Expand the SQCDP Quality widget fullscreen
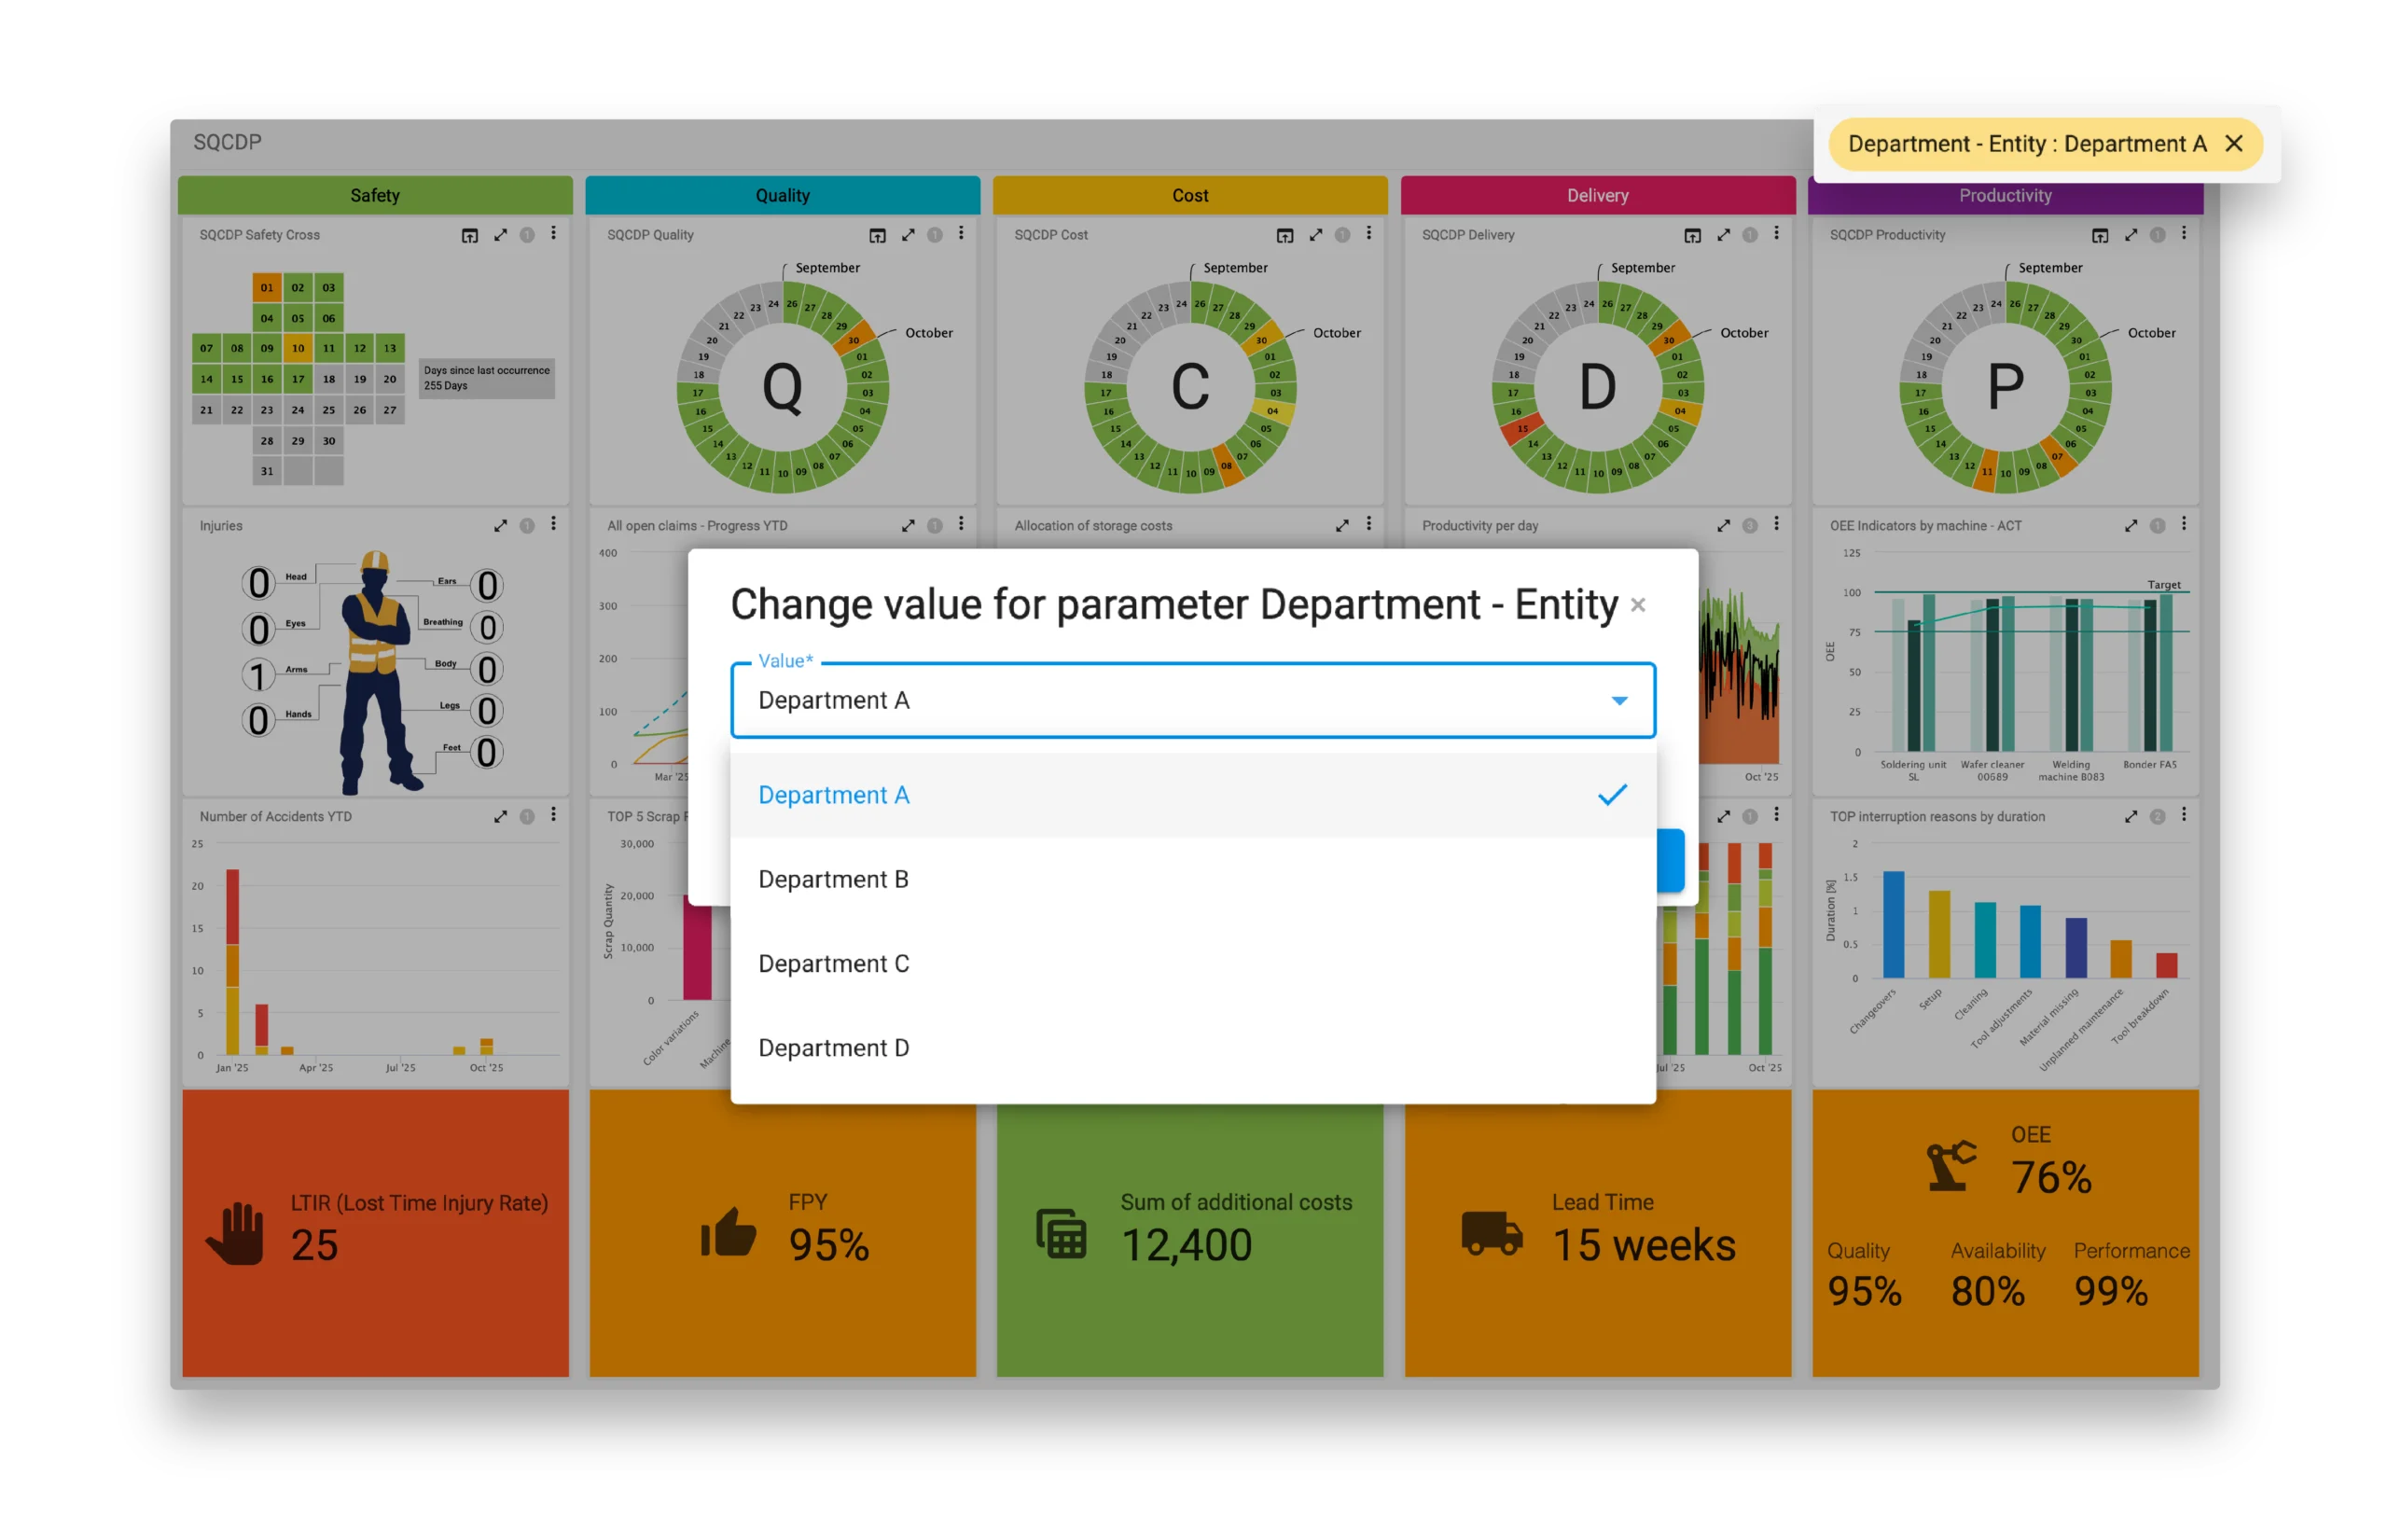The width and height of the screenshot is (2388, 1540). click(x=908, y=235)
